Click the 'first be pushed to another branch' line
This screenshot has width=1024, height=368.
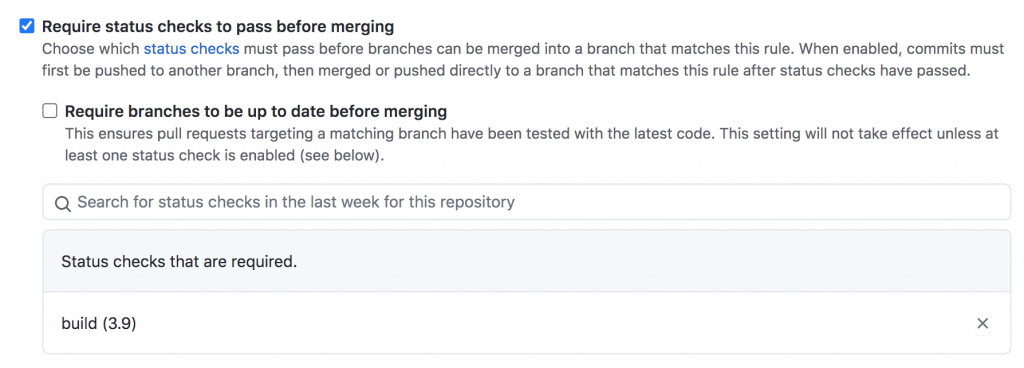pos(505,70)
